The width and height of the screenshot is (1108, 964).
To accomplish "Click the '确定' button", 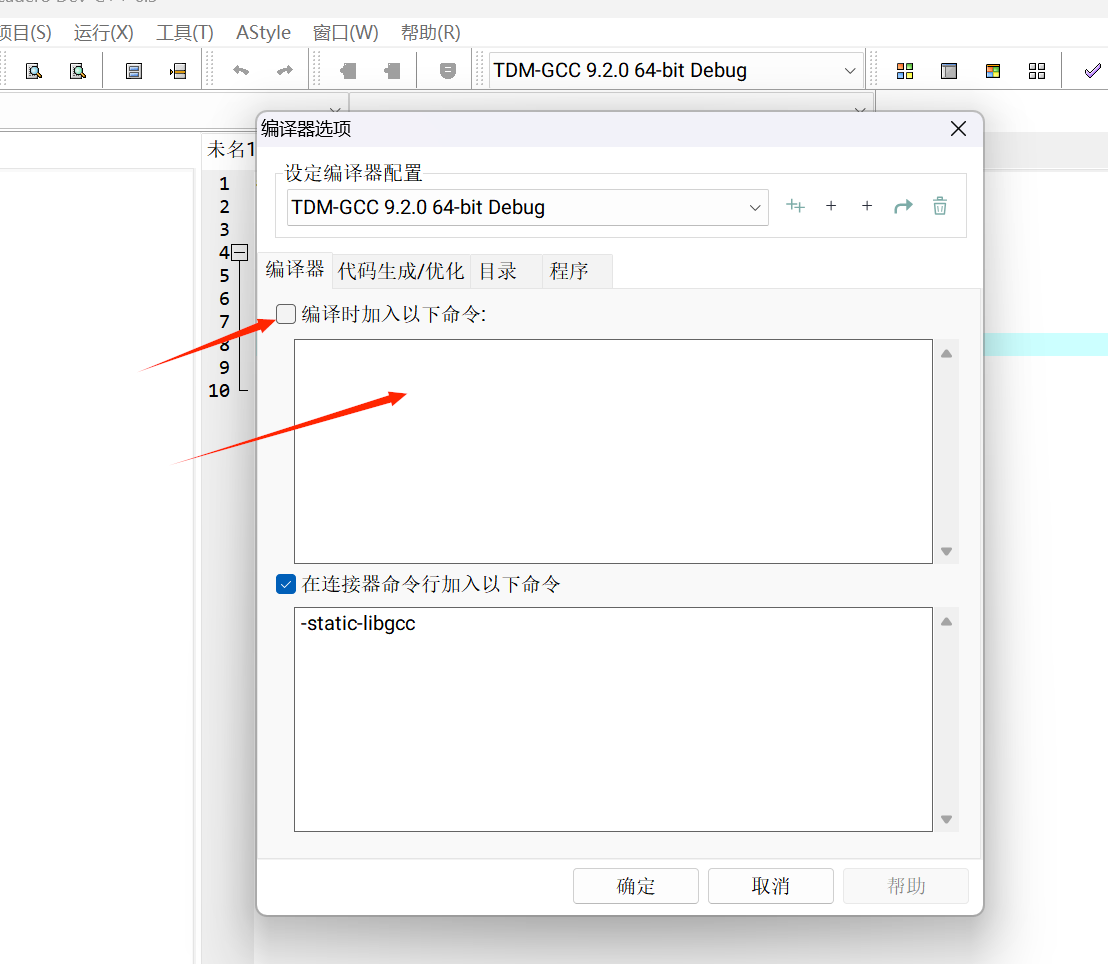I will 636,886.
